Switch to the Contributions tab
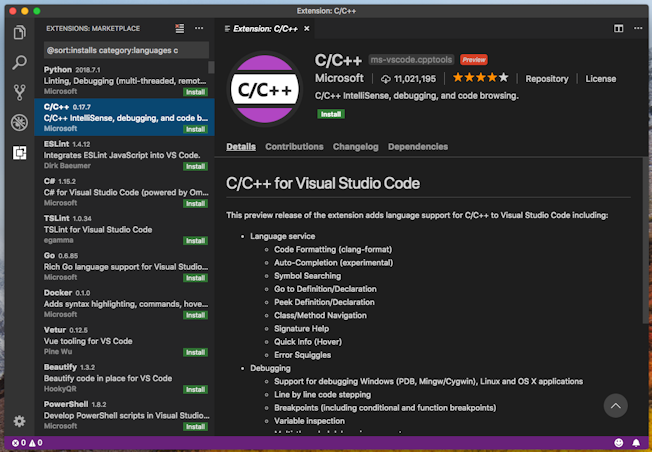Screen dimensions: 652x452 294,147
